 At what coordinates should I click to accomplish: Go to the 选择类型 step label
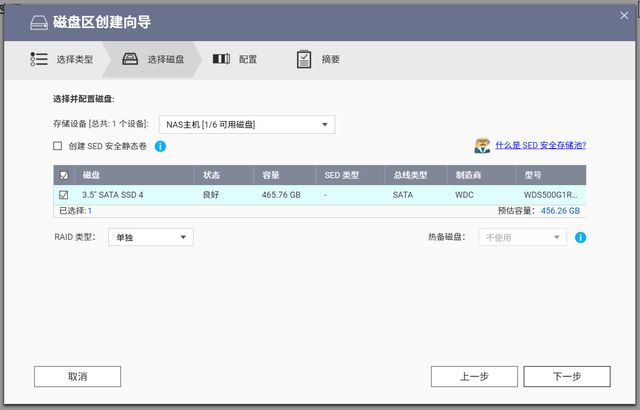coord(75,60)
